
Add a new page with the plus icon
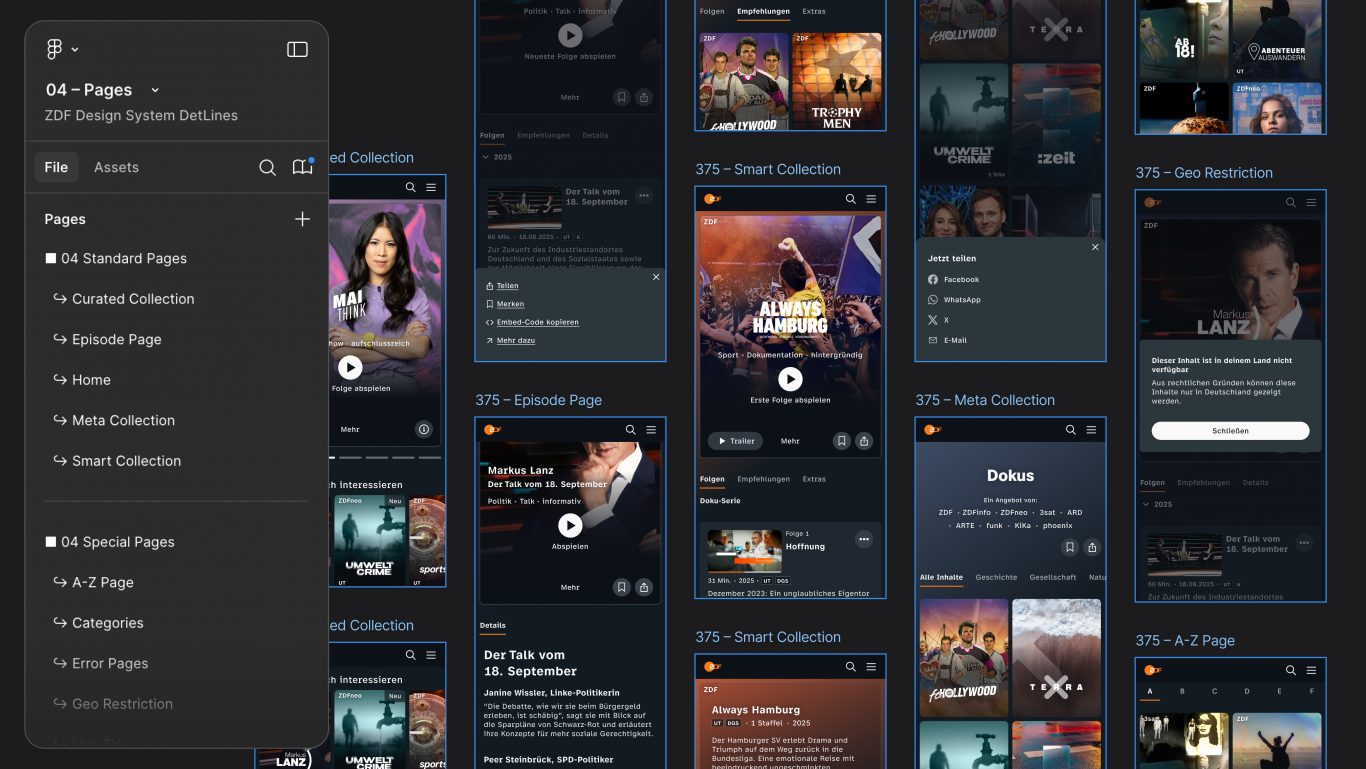click(x=302, y=219)
